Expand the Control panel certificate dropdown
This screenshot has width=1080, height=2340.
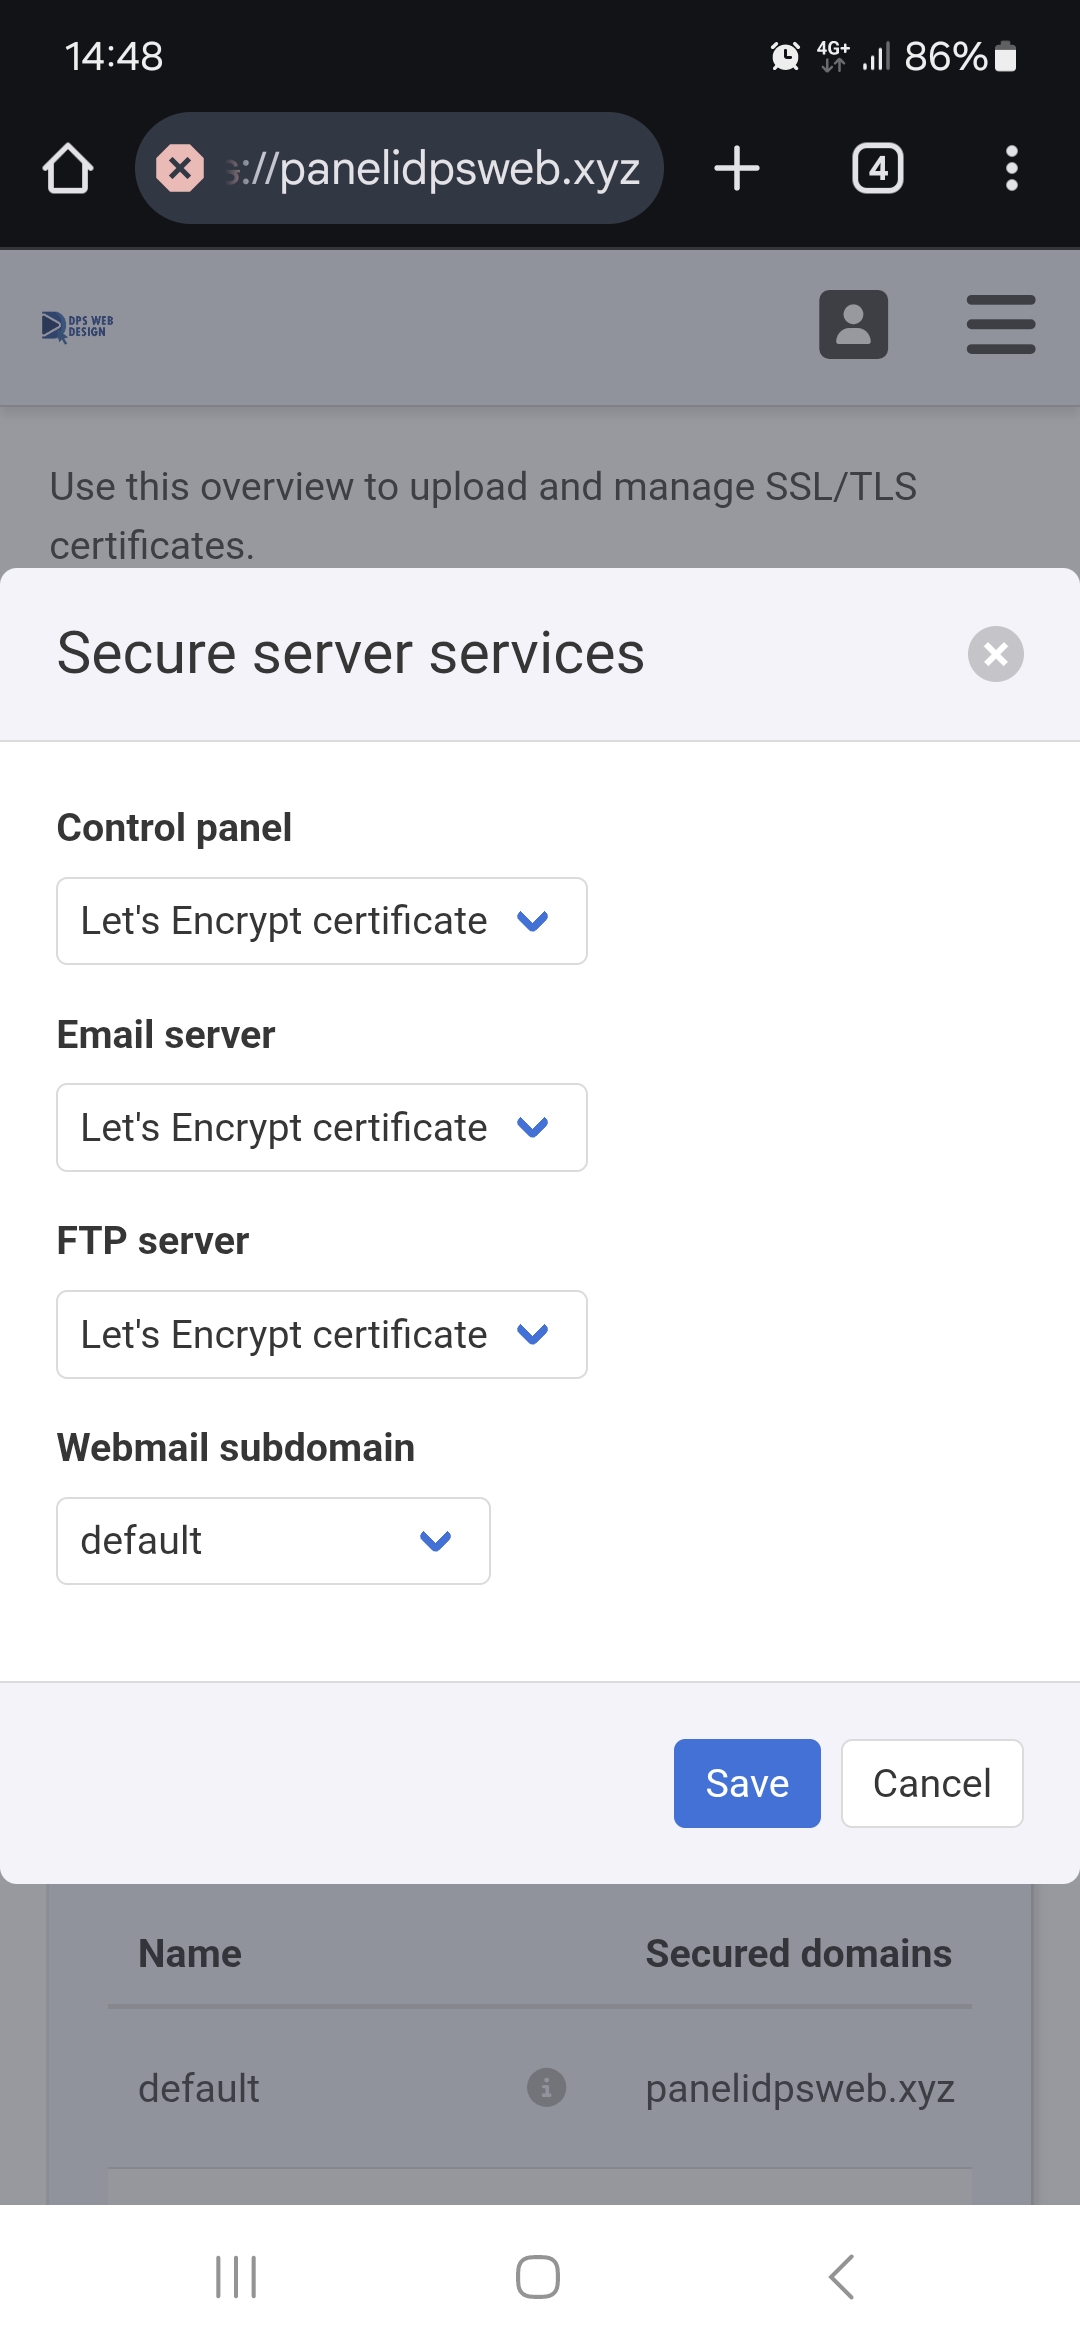(x=321, y=921)
